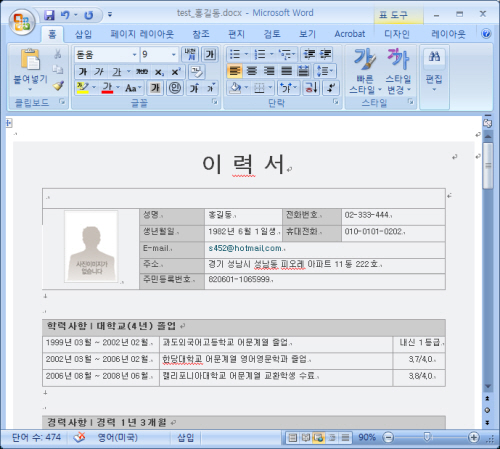500x449 pixels.
Task: Click the language 영어(미국) status item
Action: (117, 437)
